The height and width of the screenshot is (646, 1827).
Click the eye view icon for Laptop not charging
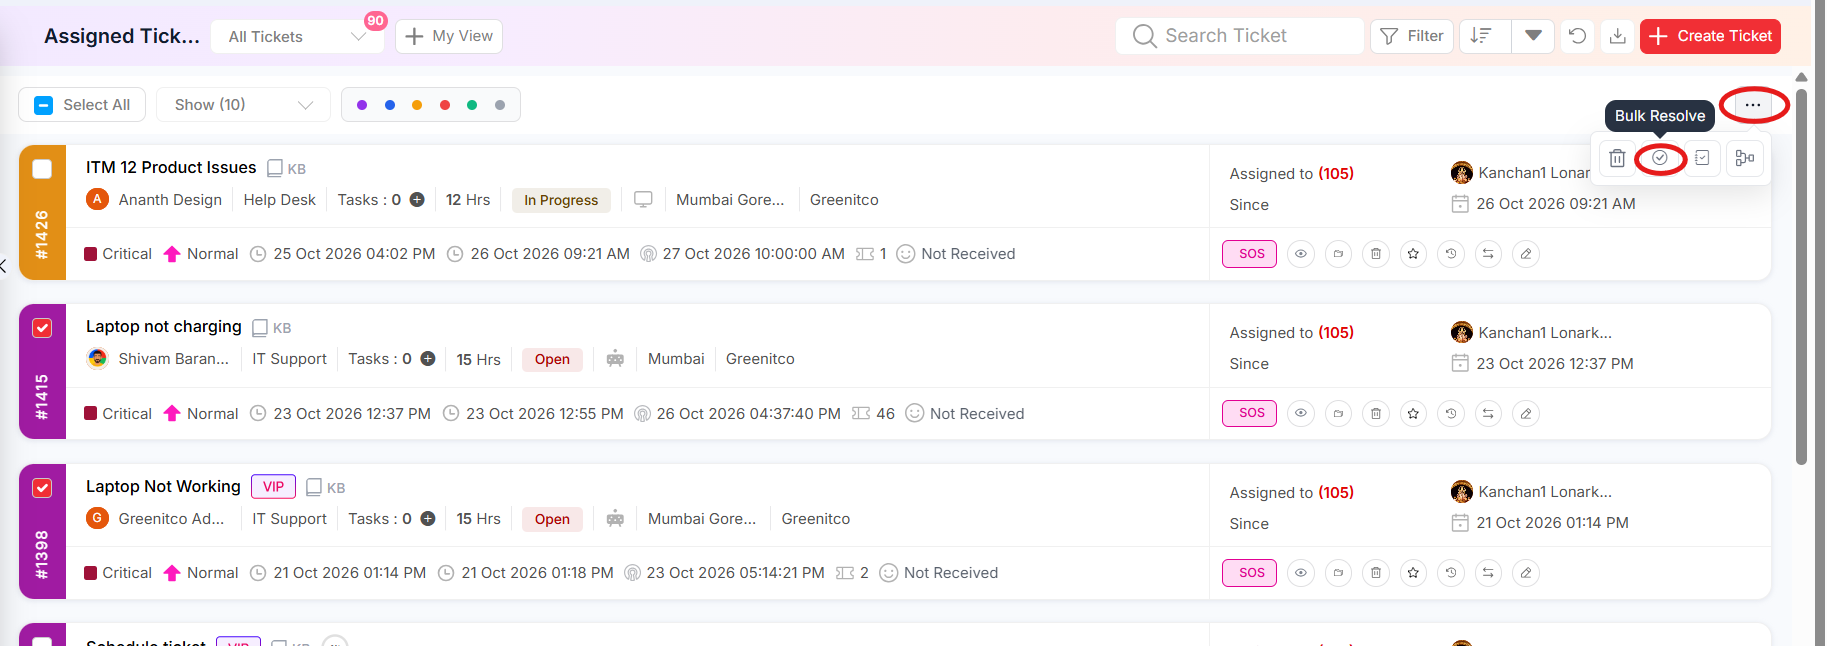click(x=1301, y=413)
